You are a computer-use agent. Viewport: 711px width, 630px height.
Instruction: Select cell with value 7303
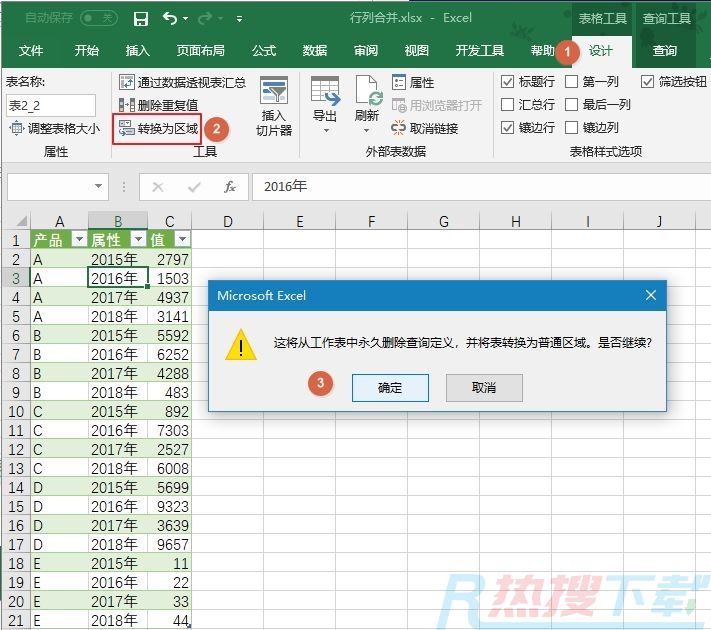tap(169, 430)
